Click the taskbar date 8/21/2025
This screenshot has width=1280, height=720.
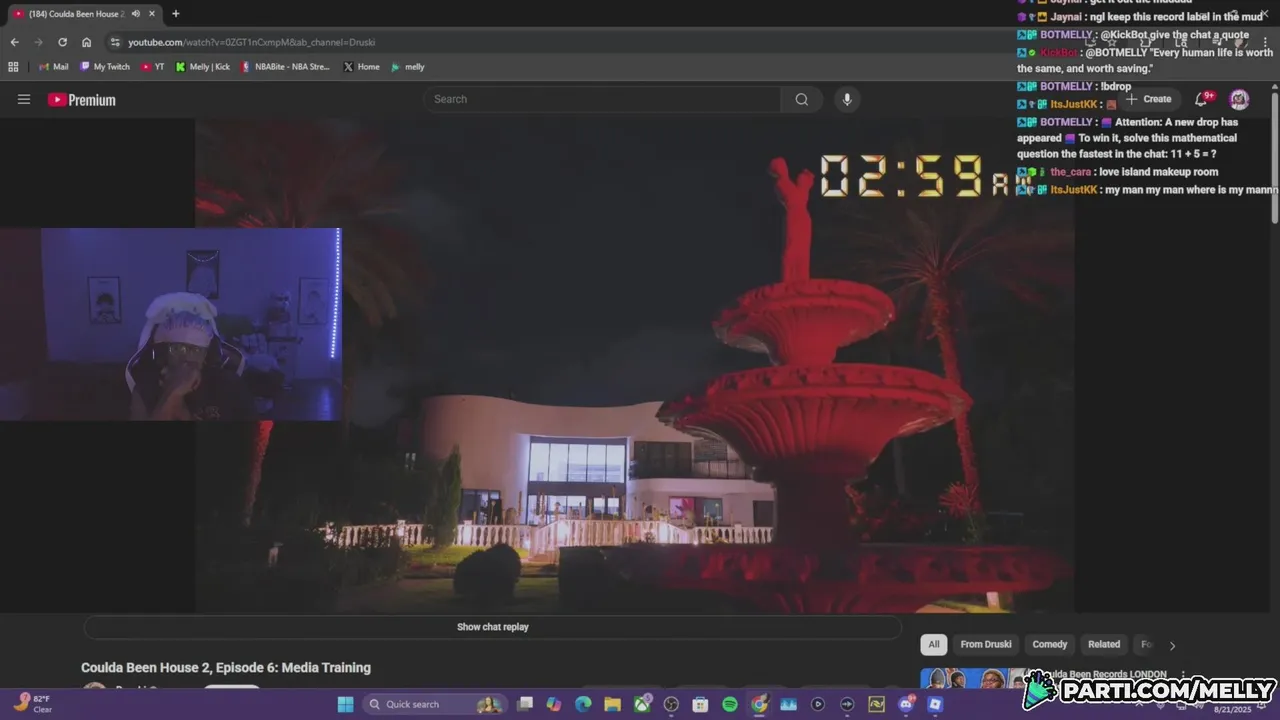(x=1232, y=709)
